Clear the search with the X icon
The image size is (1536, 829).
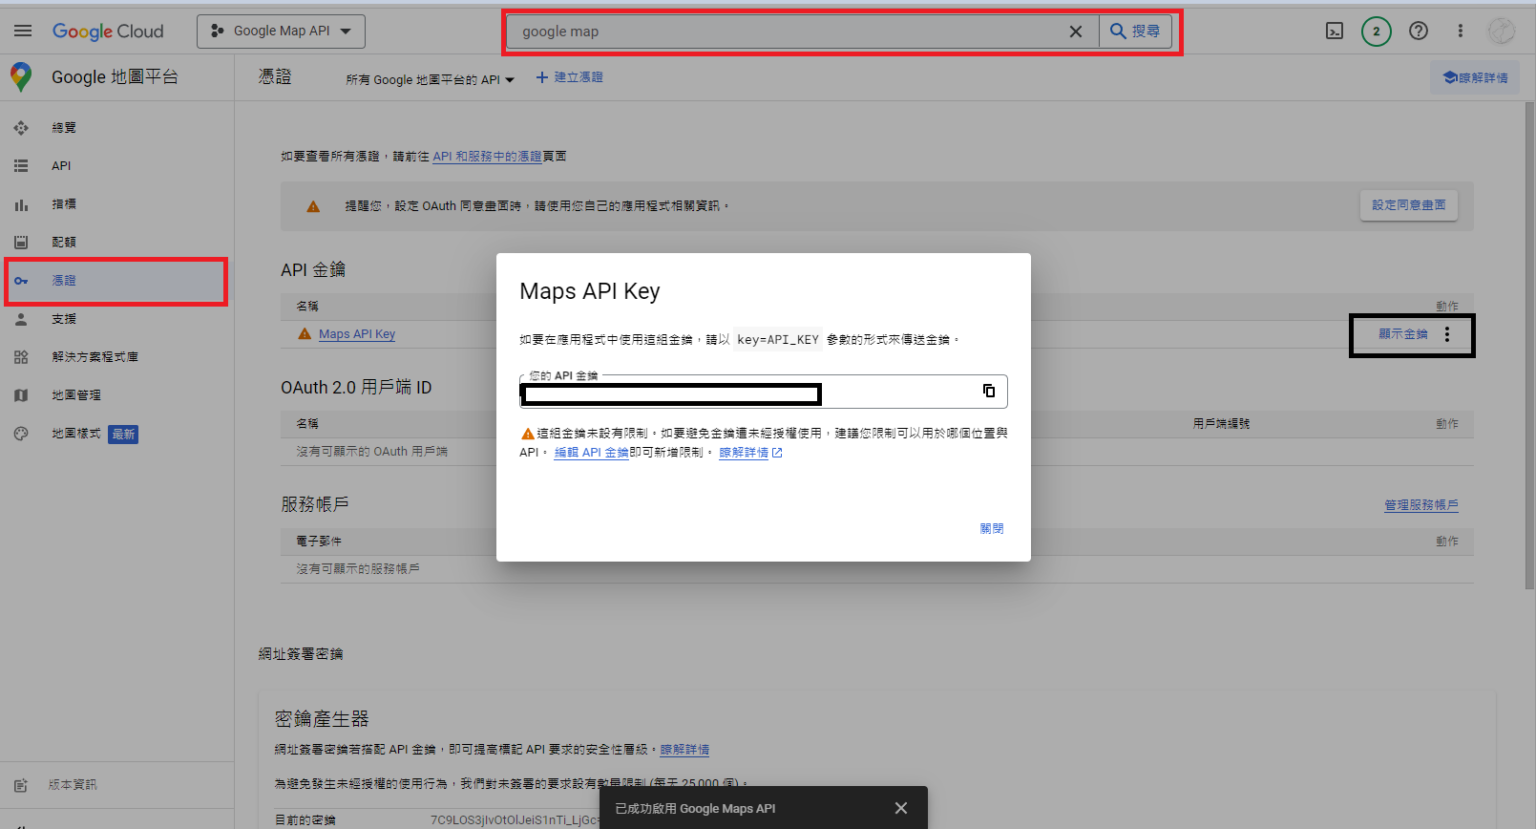pos(1075,31)
